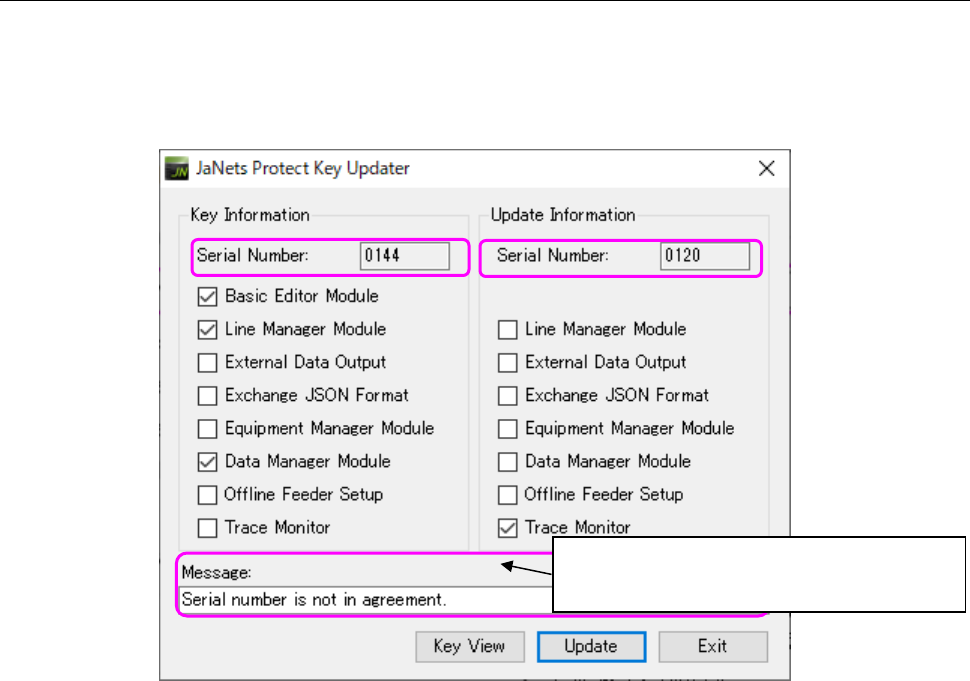Click the Exit button
This screenshot has width=970, height=681.
[712, 646]
